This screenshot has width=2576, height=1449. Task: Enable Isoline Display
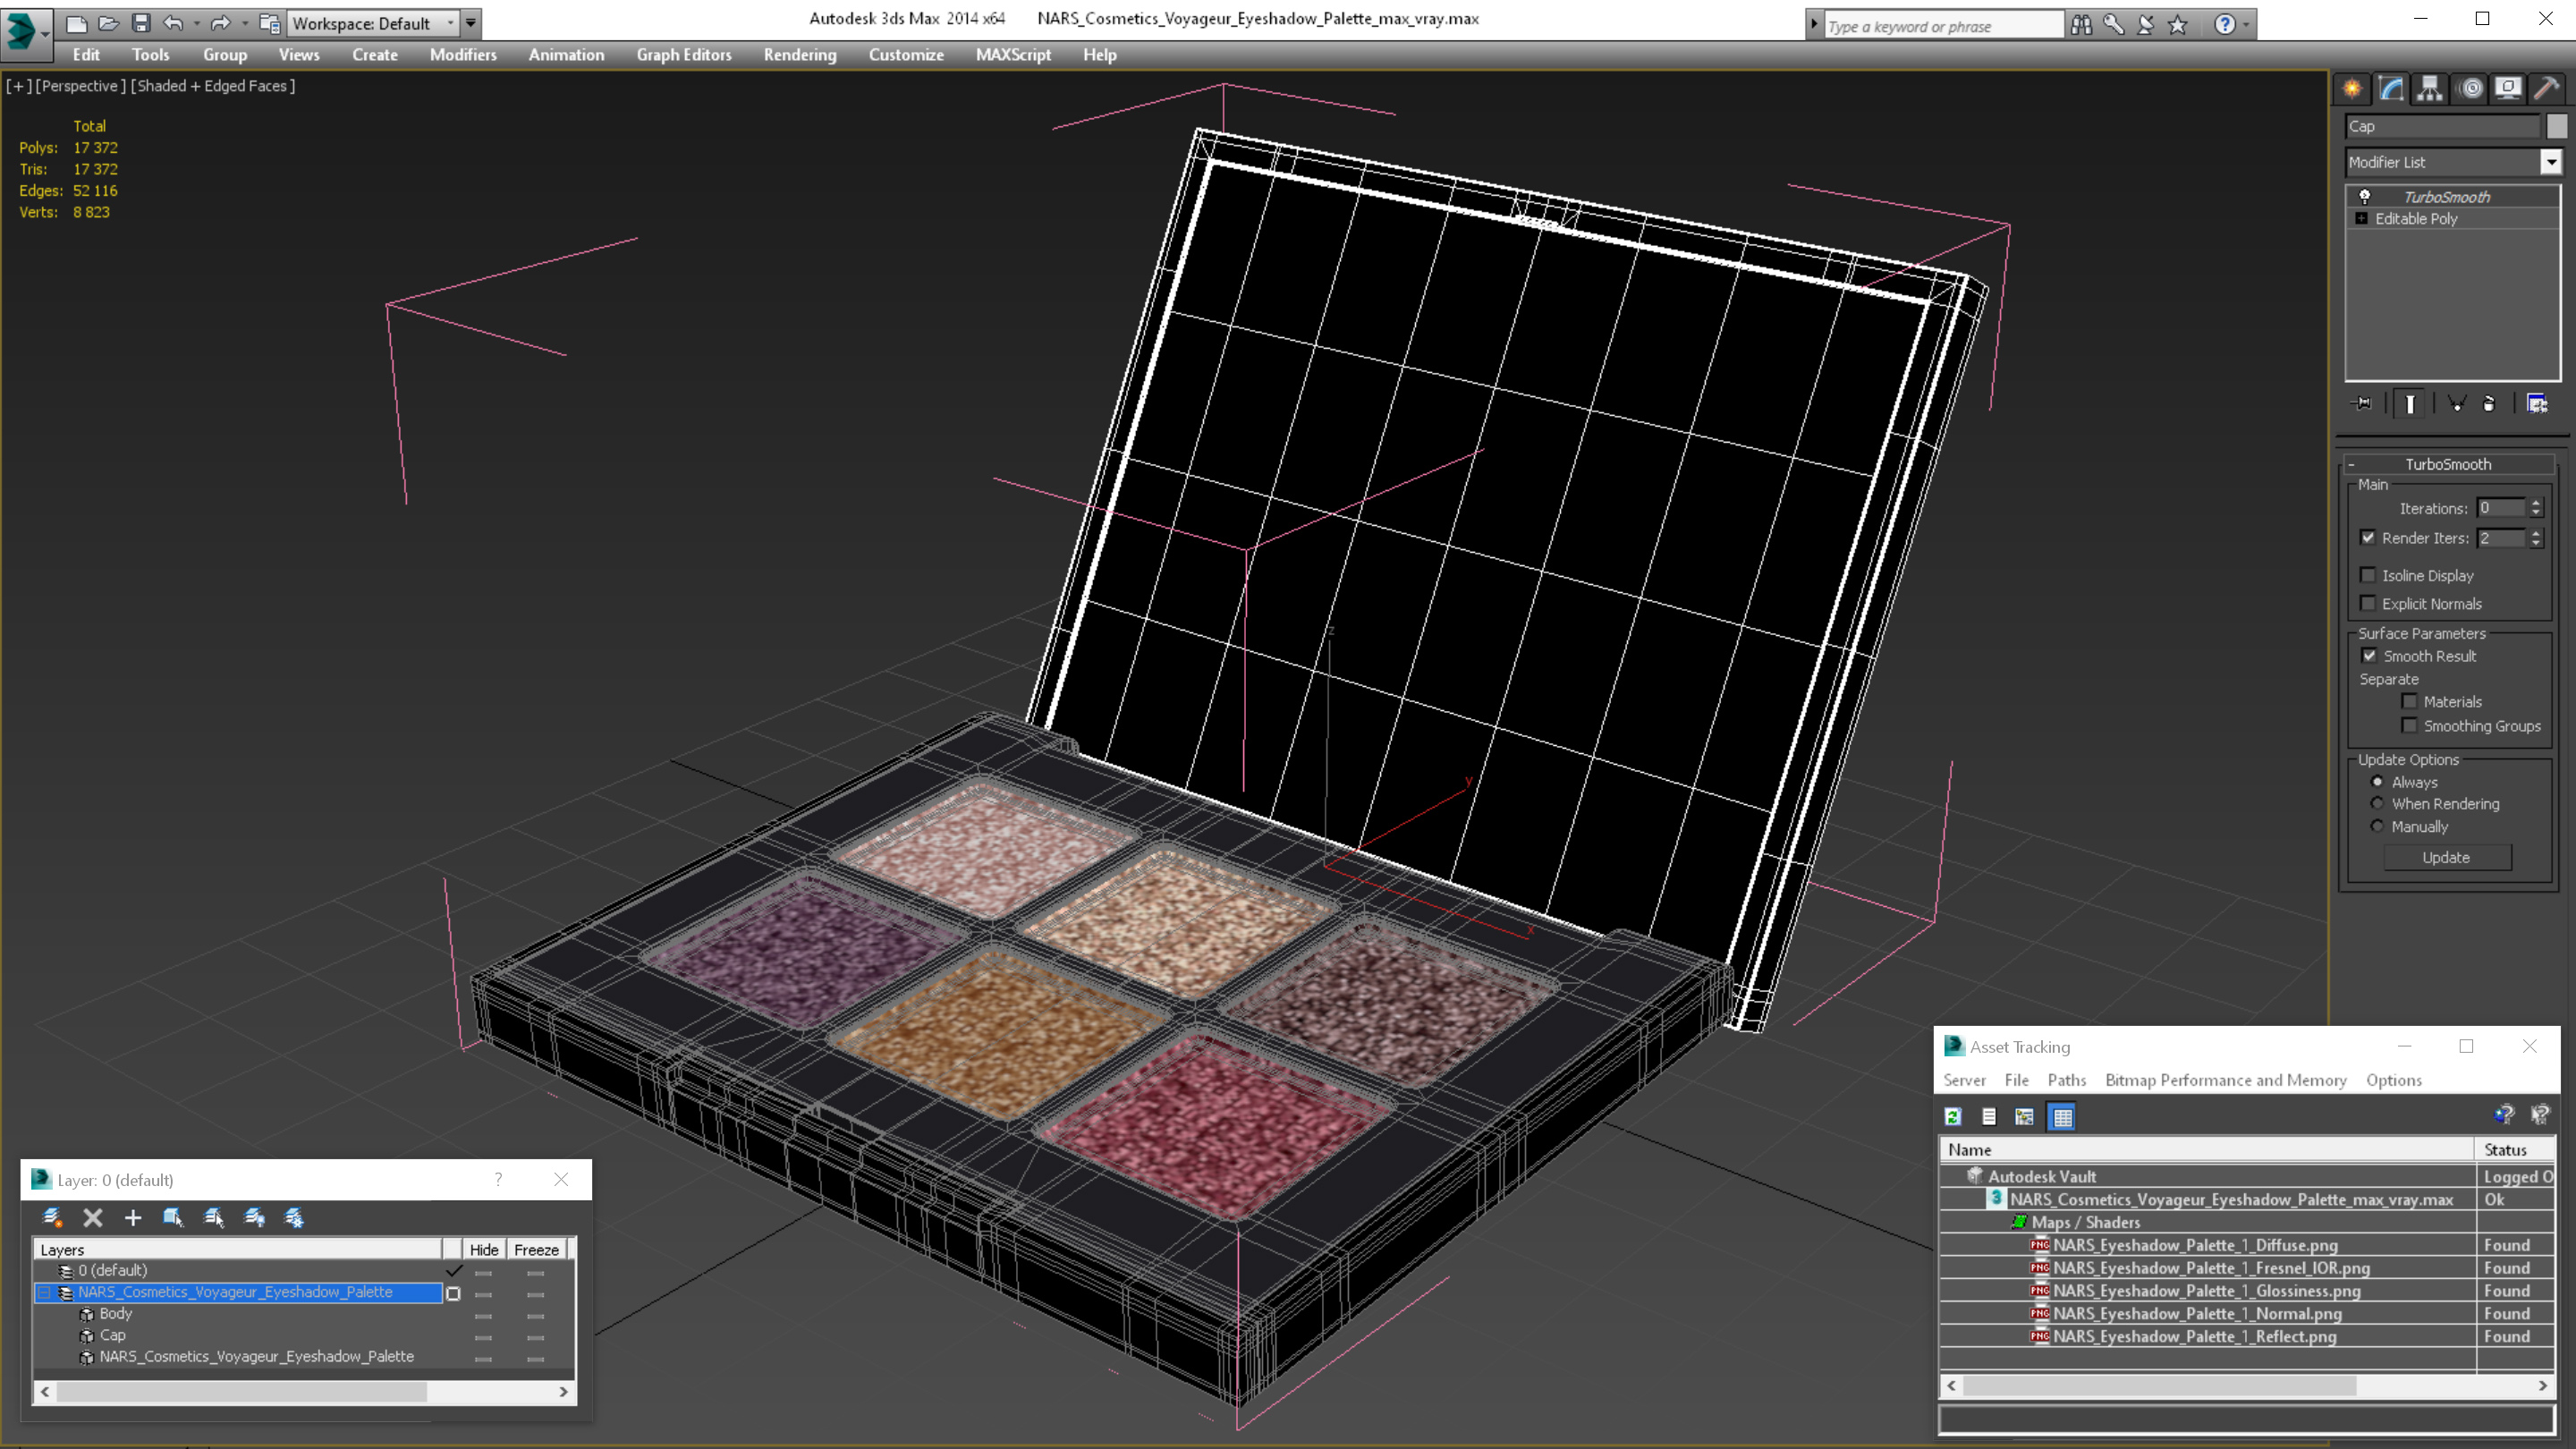2368,575
